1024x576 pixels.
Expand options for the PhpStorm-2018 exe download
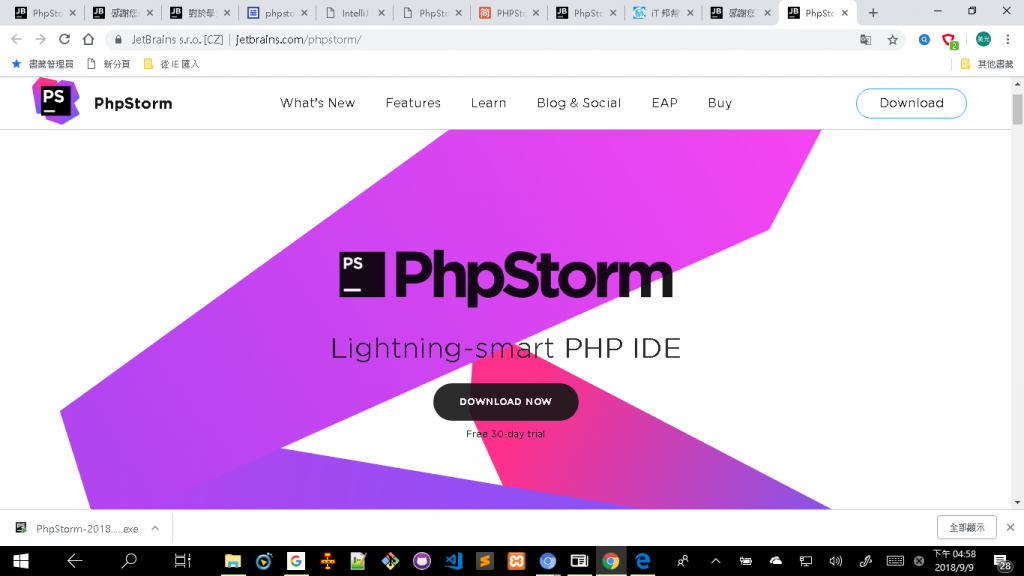click(x=155, y=528)
